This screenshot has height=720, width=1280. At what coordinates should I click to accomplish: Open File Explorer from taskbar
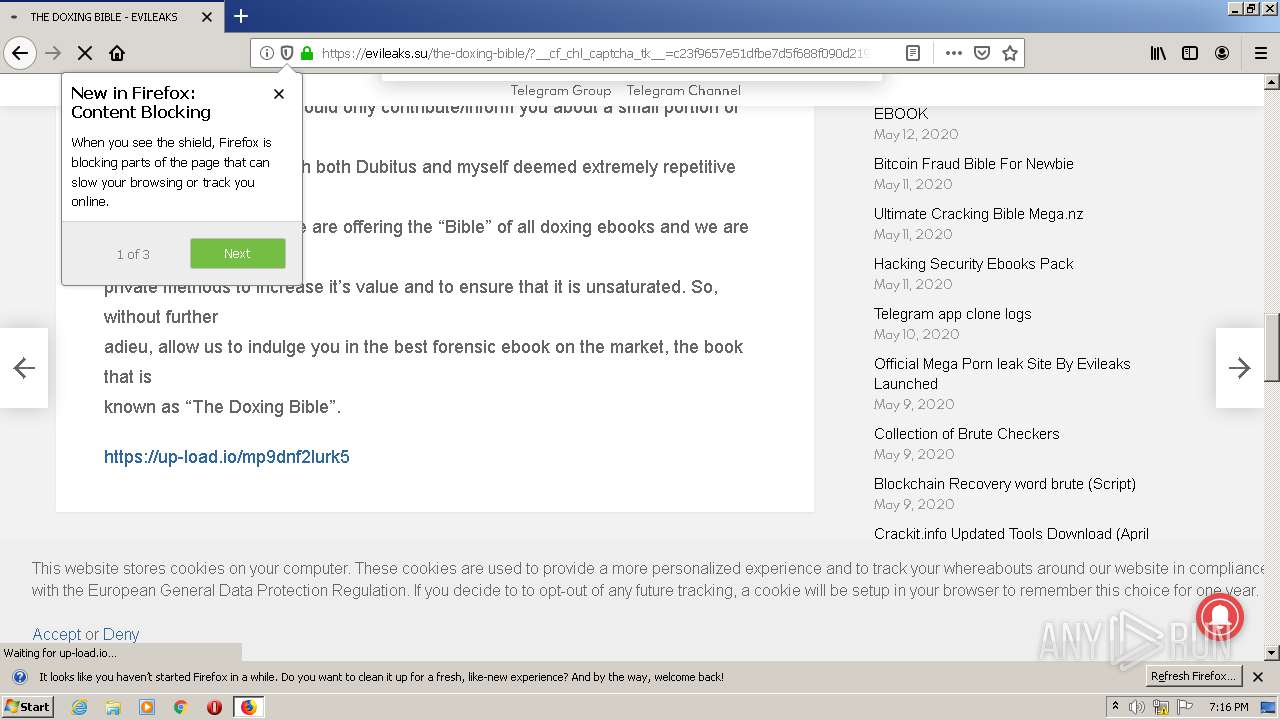click(x=113, y=707)
